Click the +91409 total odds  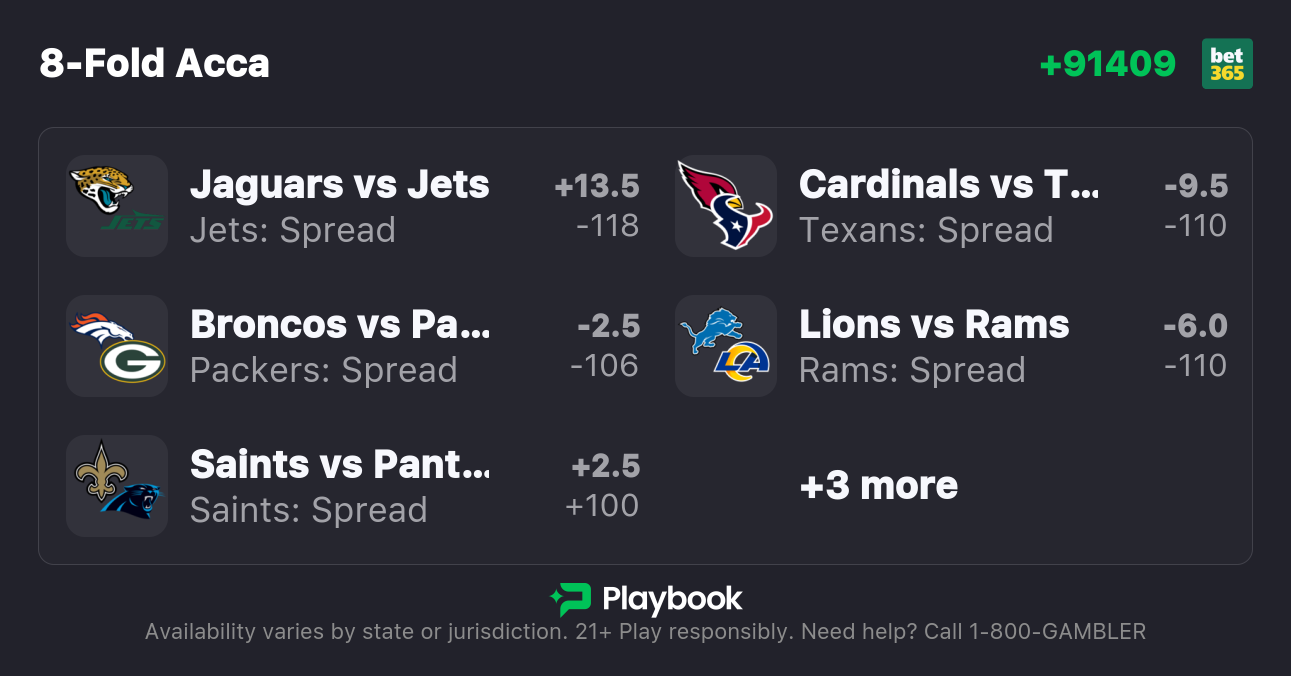(x=1108, y=64)
